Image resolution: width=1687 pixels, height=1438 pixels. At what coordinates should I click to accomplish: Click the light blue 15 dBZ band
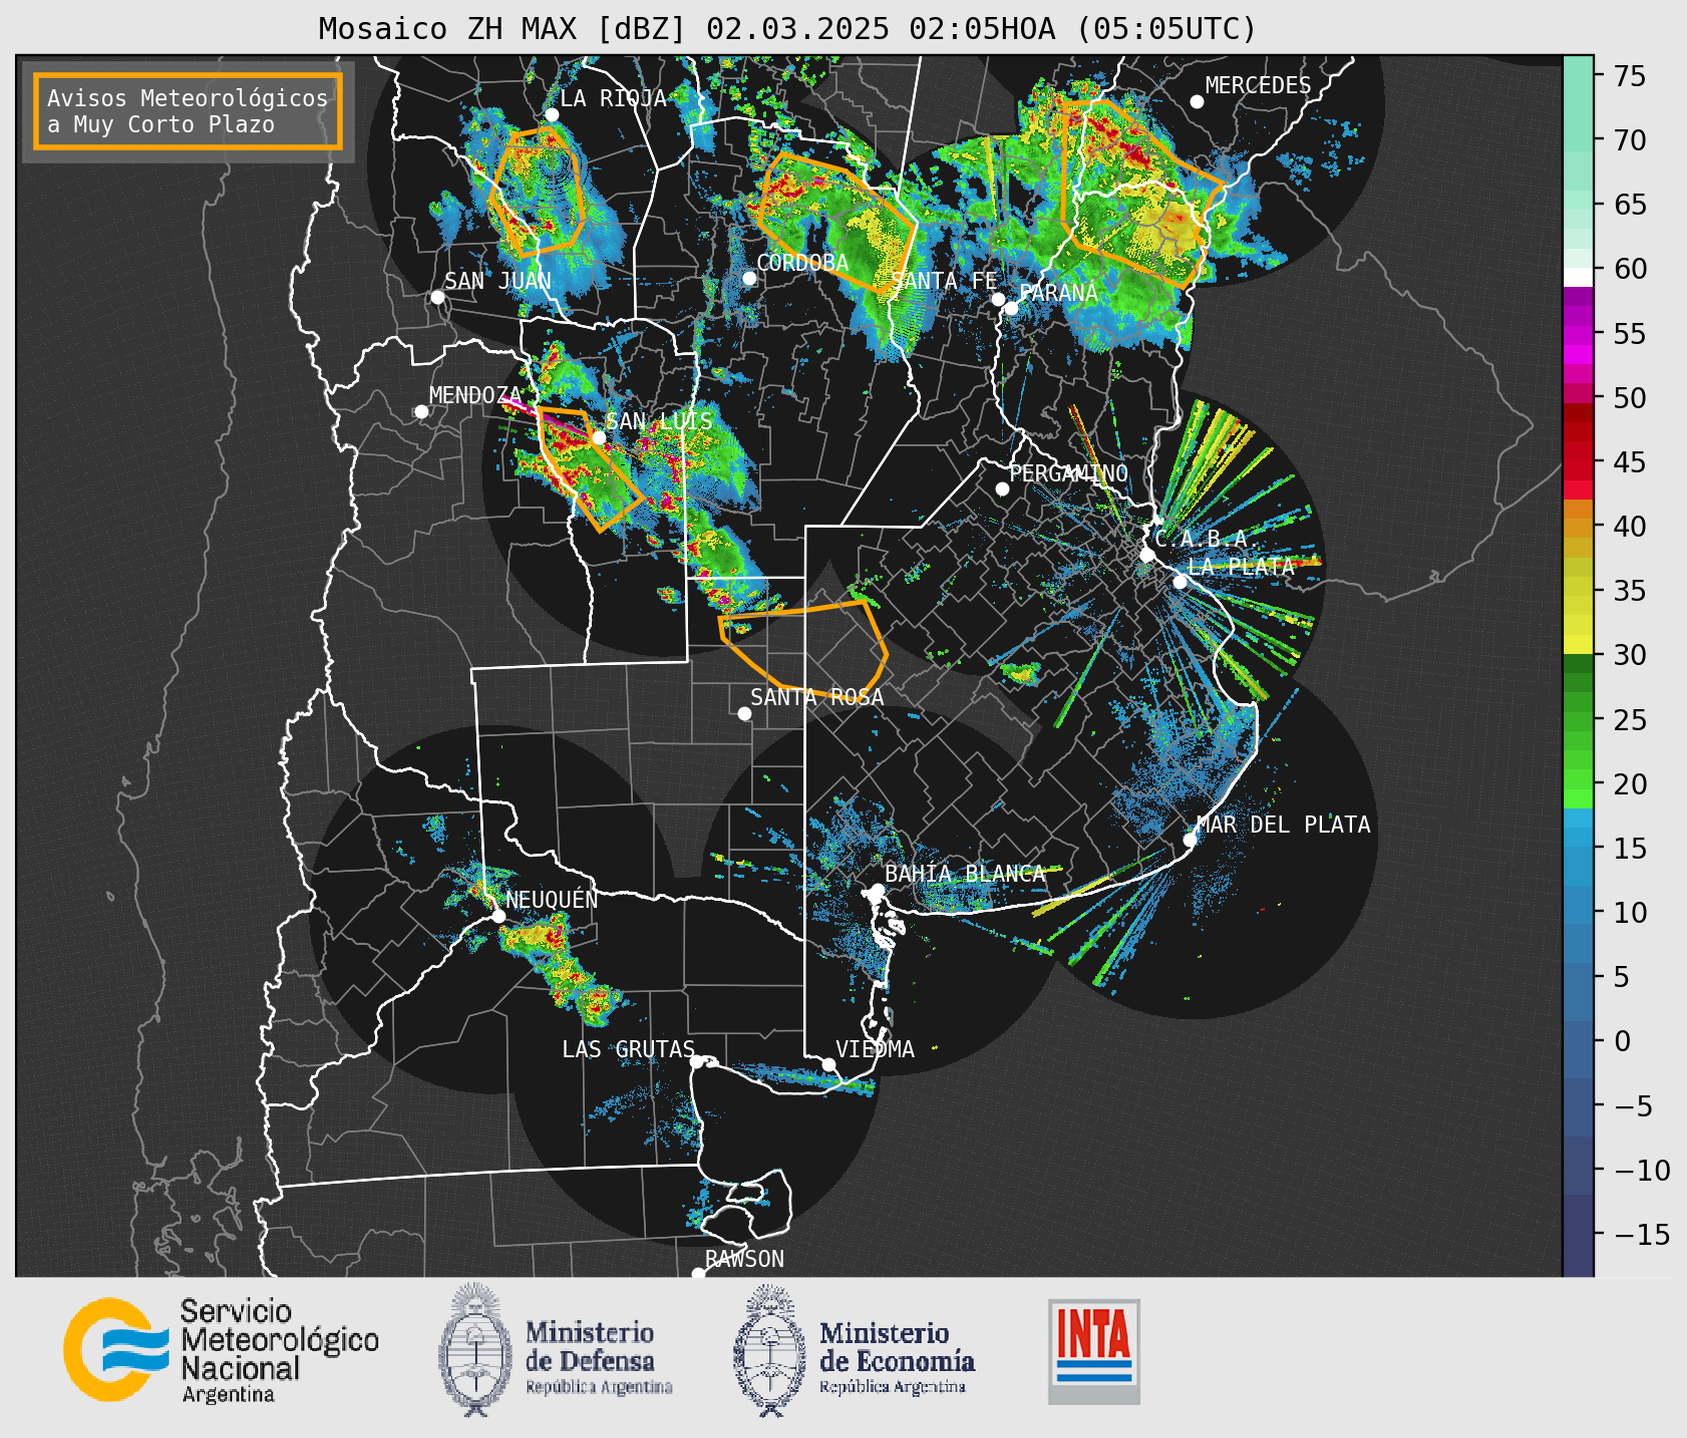coord(1578,849)
